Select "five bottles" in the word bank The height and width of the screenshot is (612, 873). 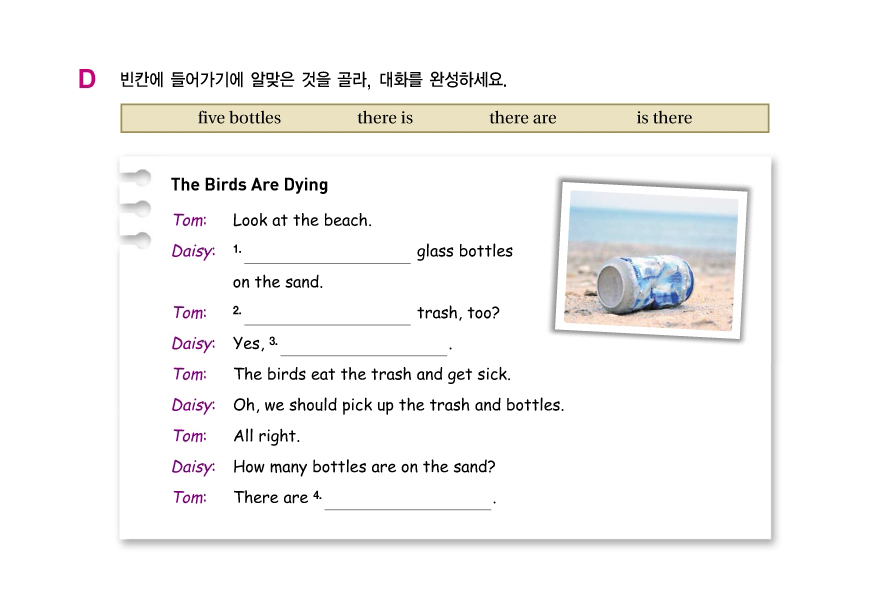(x=239, y=118)
